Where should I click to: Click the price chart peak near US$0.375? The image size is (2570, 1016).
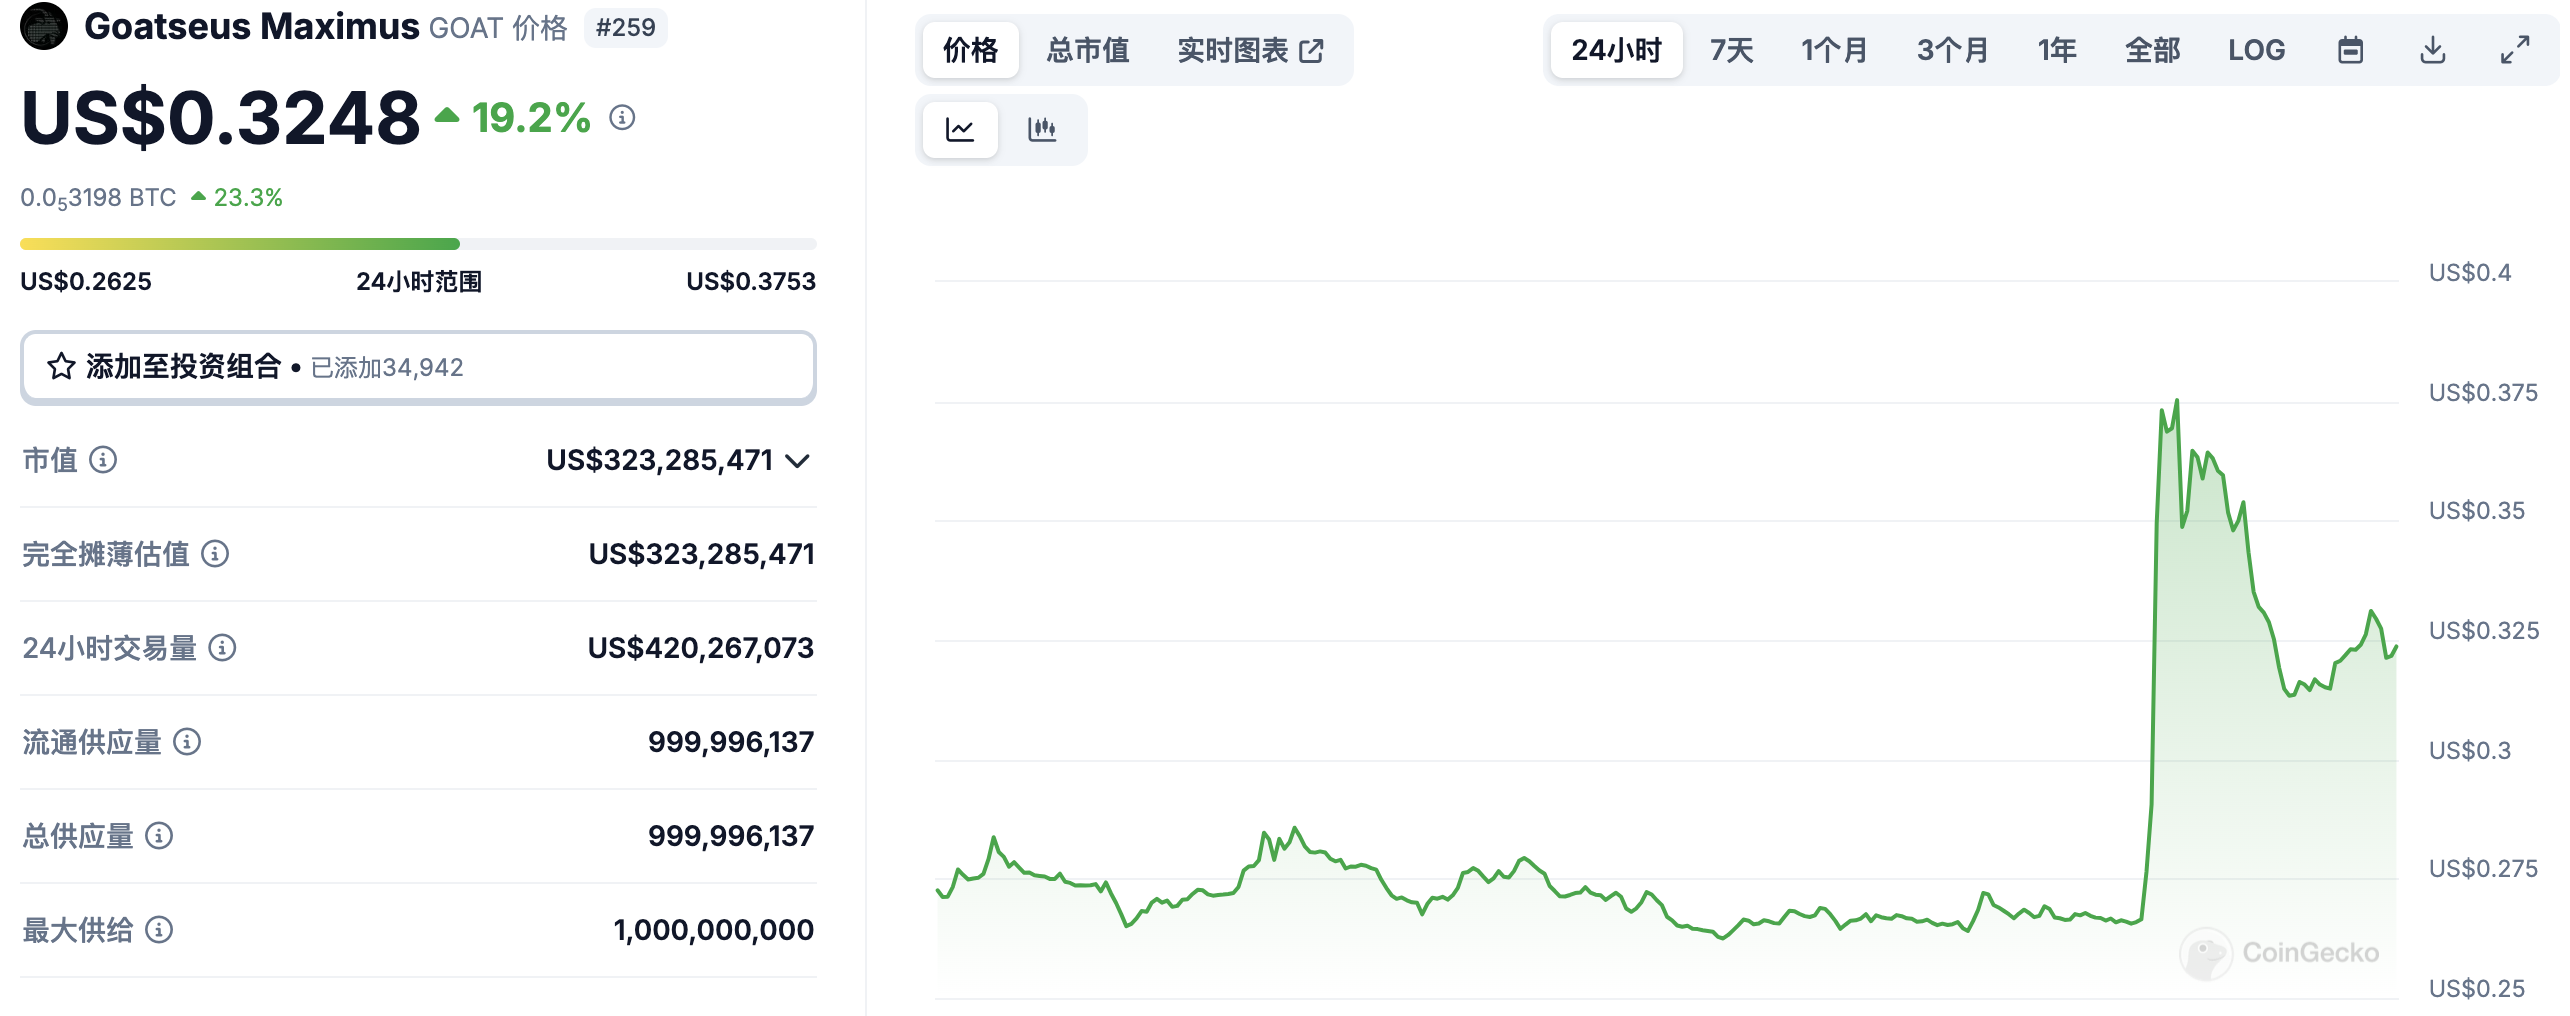click(2176, 402)
